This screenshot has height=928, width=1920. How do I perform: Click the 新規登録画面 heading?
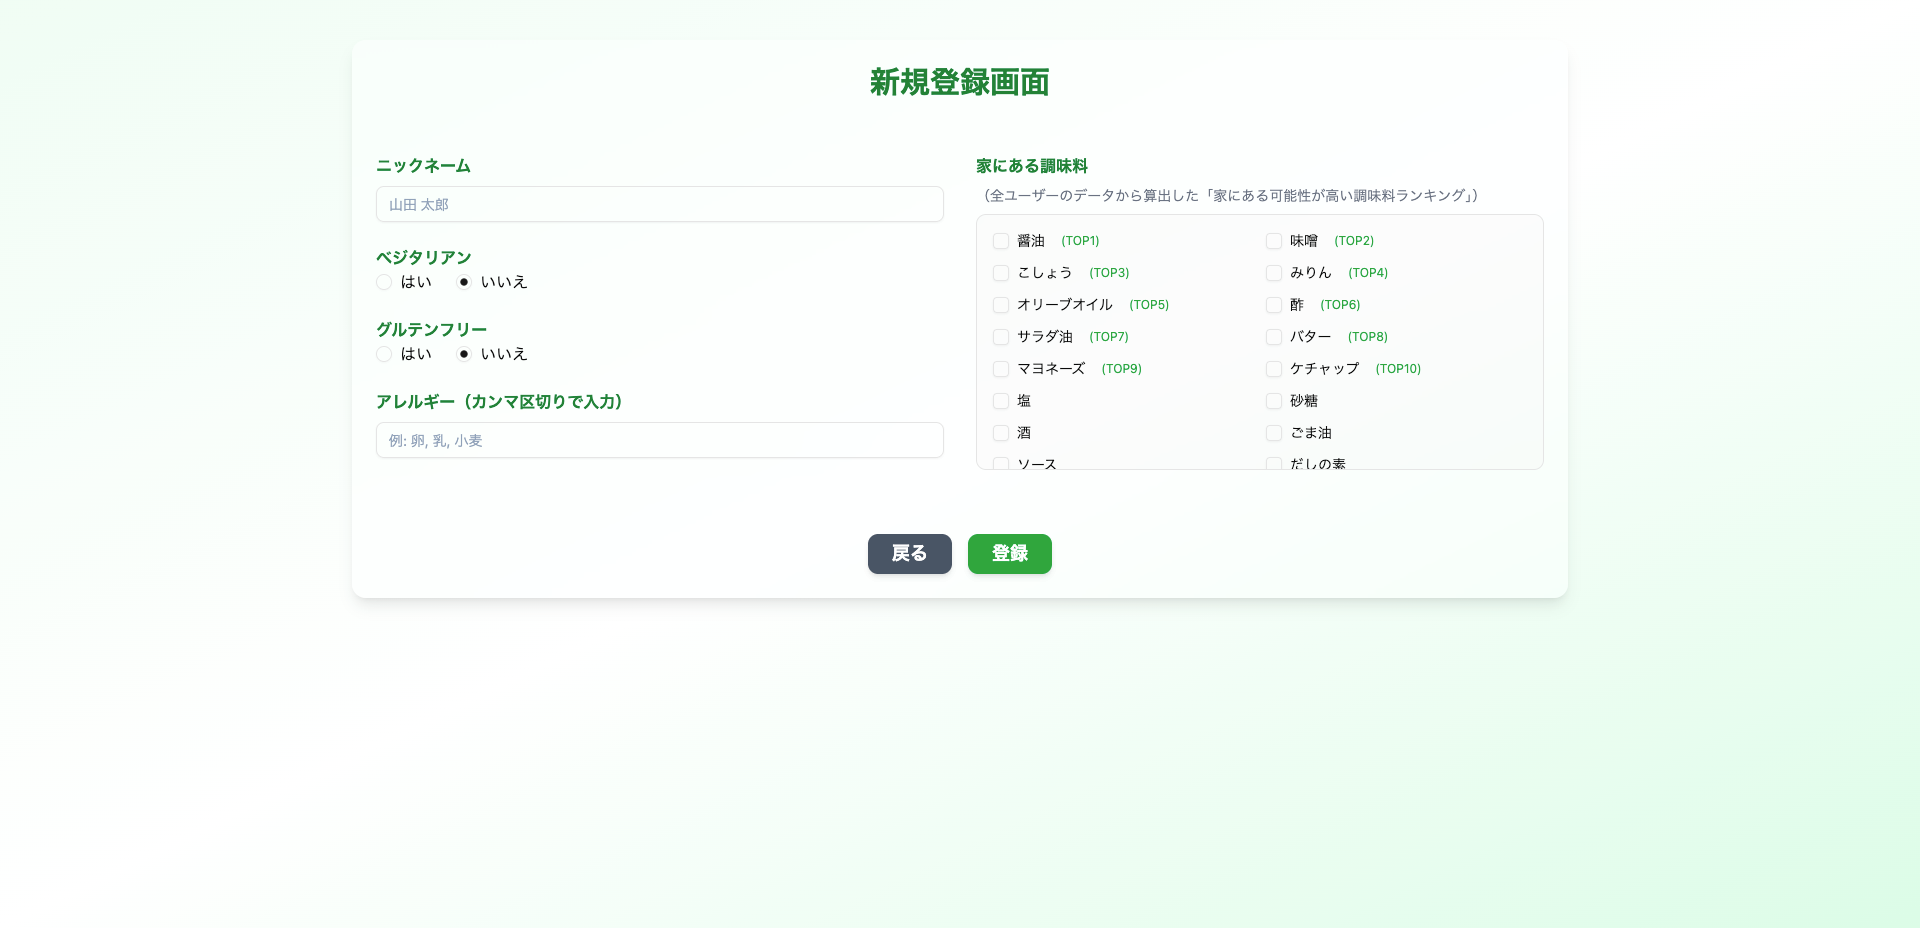(x=960, y=82)
